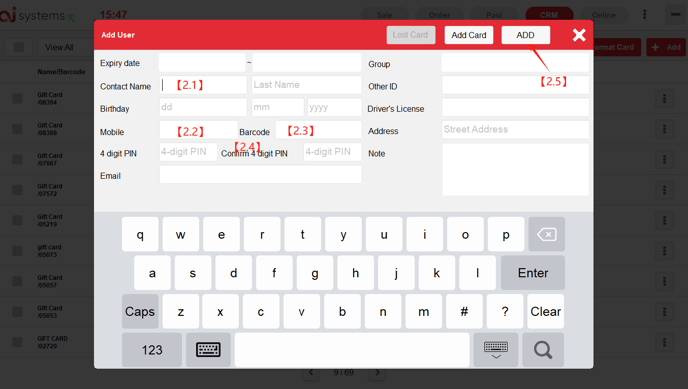This screenshot has height=389, width=688.
Task: Tap the q key on keyboard
Action: pyautogui.click(x=140, y=234)
